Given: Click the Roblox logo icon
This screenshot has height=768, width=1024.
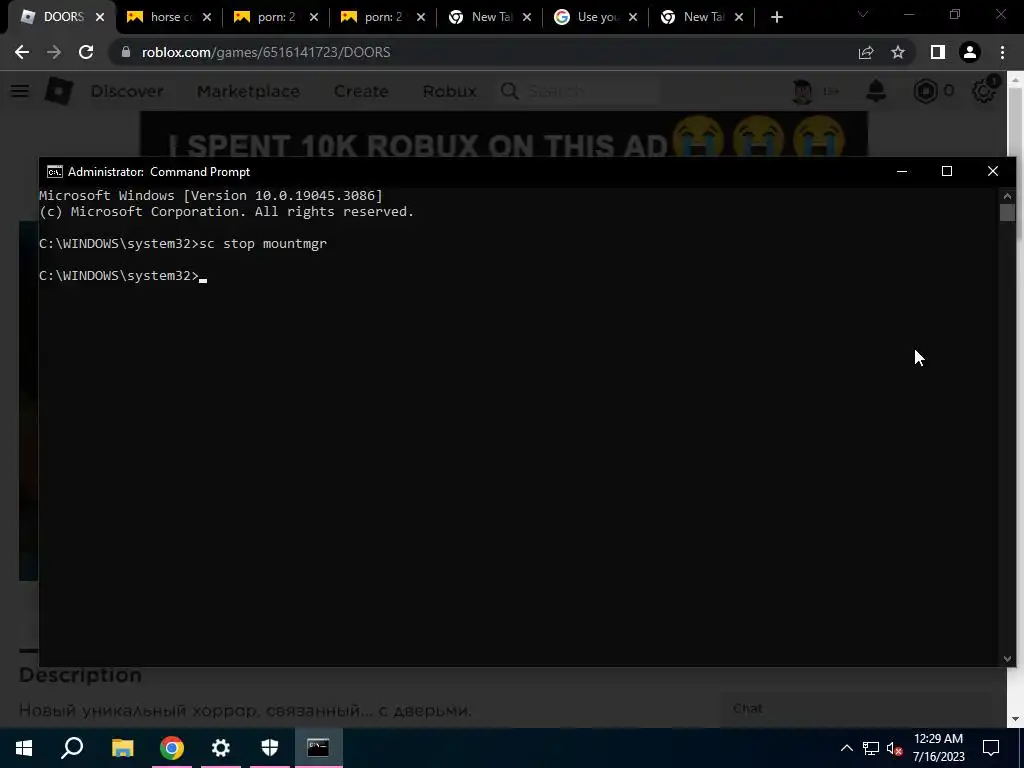Looking at the screenshot, I should tap(58, 91).
